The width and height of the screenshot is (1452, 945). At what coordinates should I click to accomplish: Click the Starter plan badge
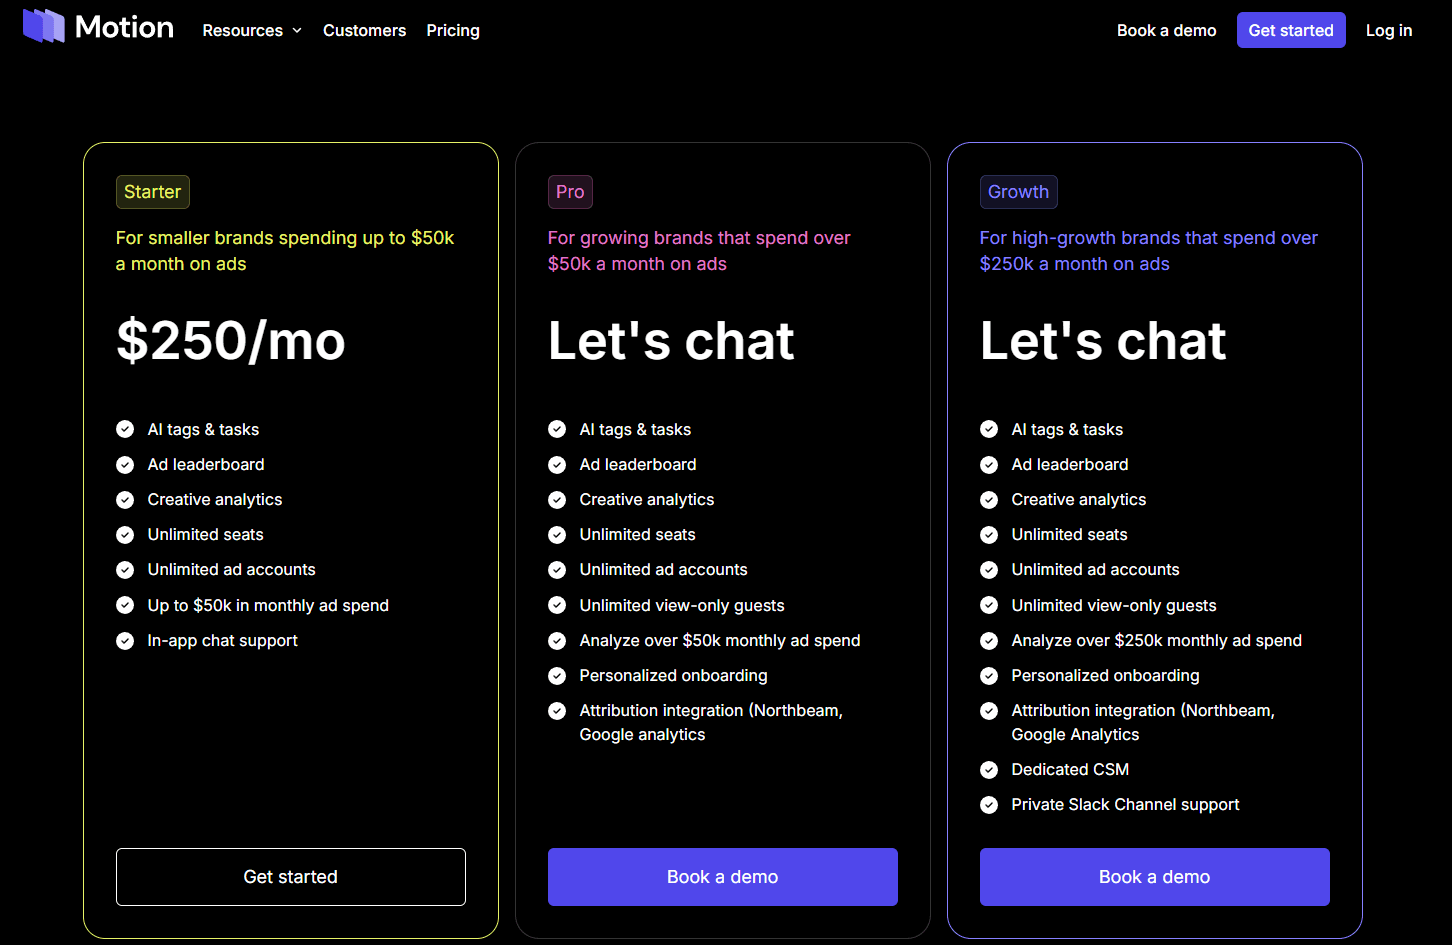click(x=152, y=191)
